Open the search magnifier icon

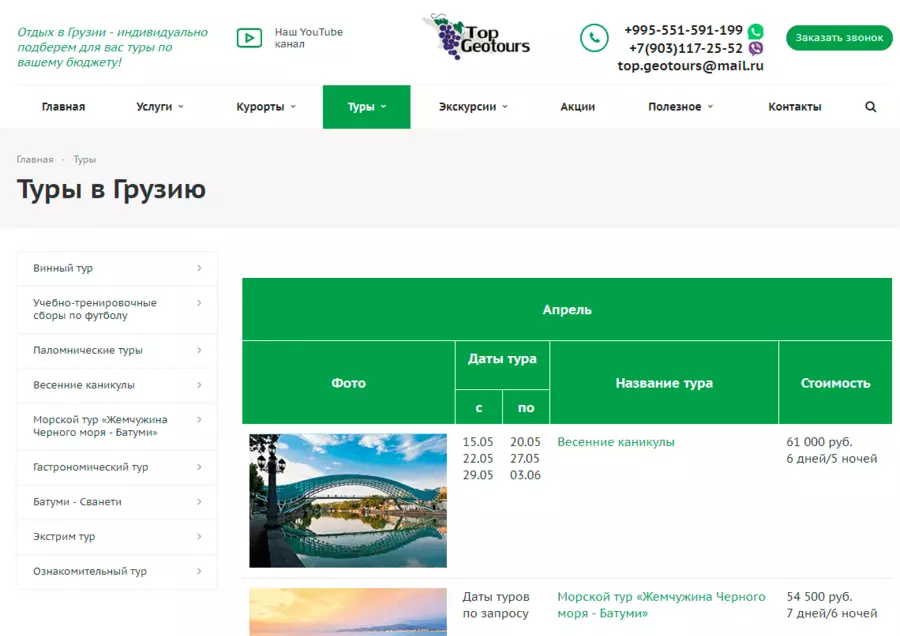pos(870,107)
